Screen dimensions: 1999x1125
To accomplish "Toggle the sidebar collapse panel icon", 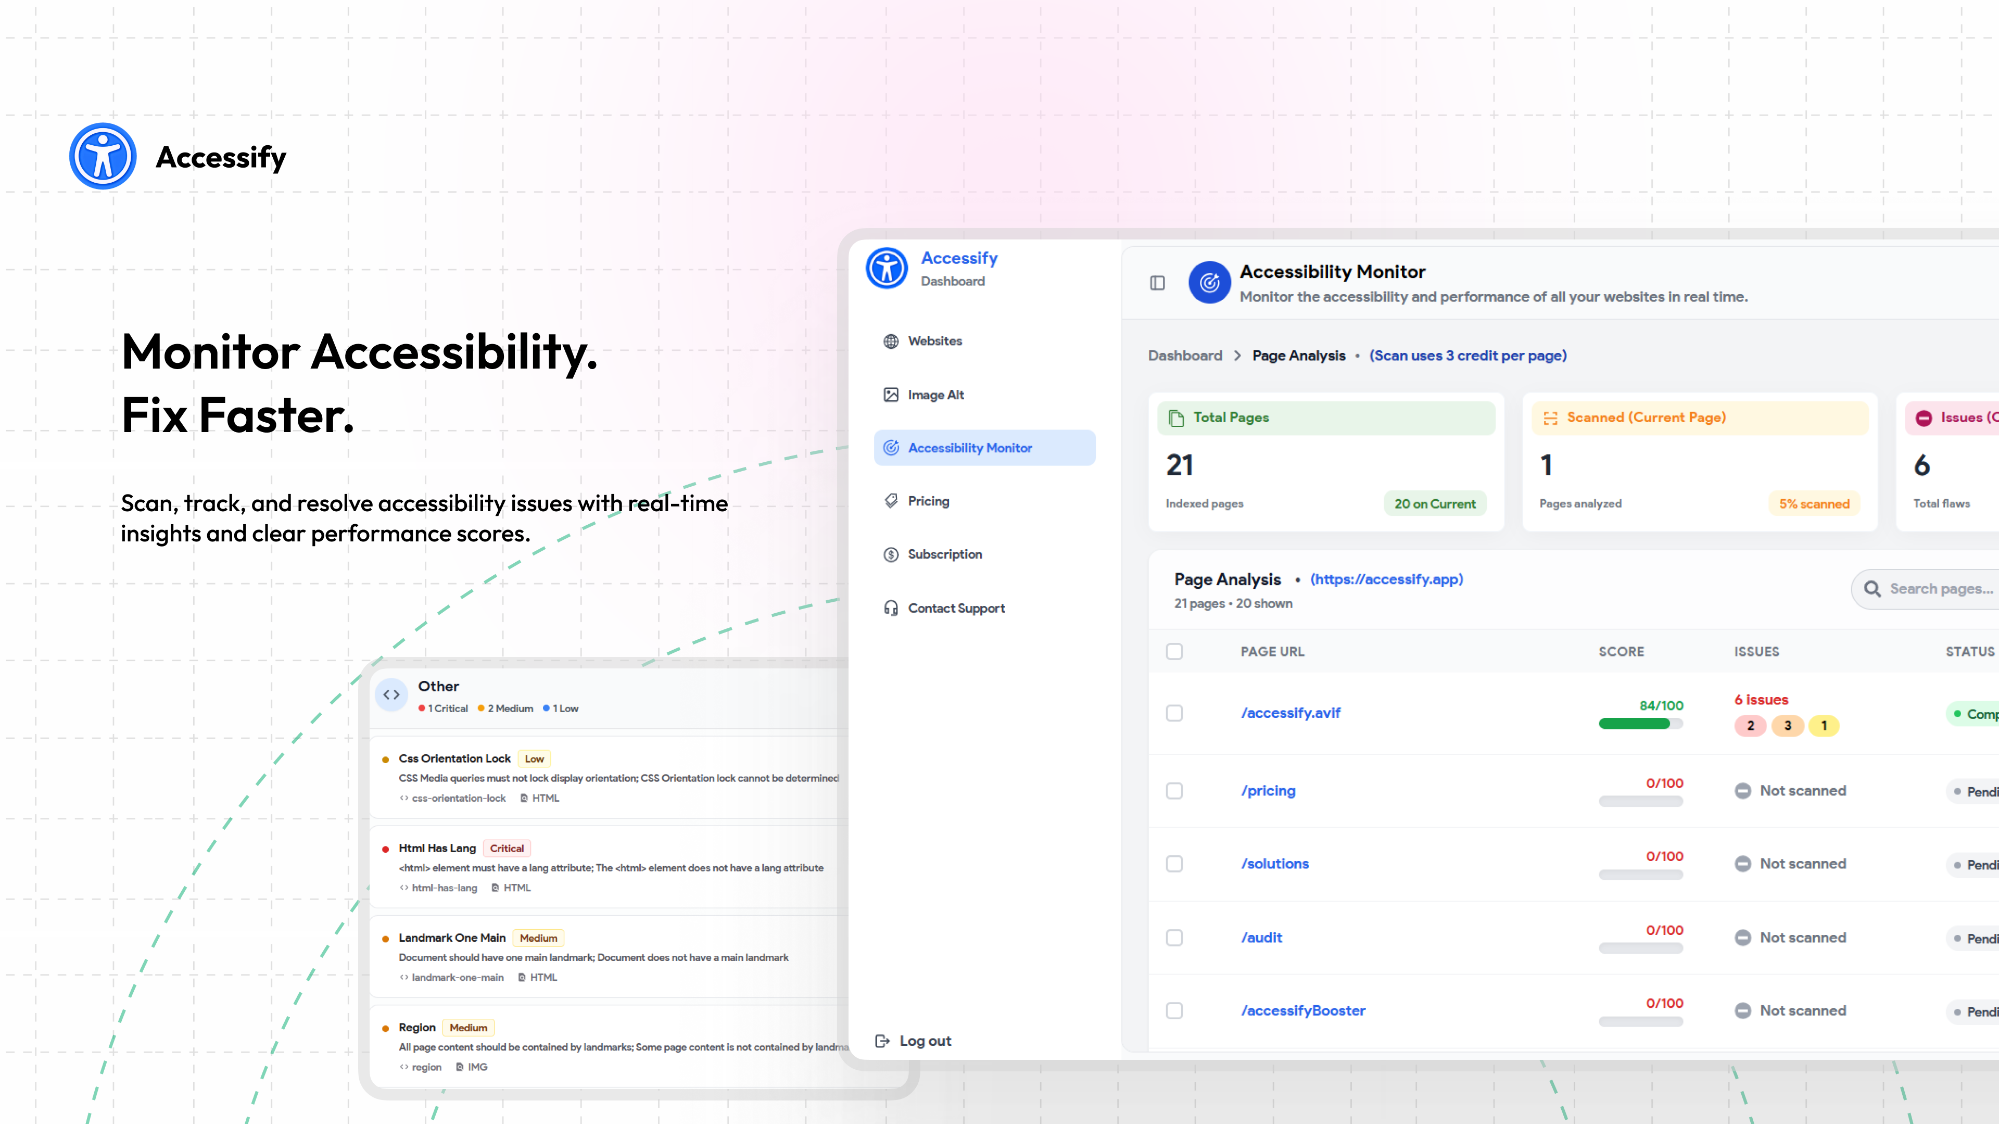I will click(x=1157, y=283).
